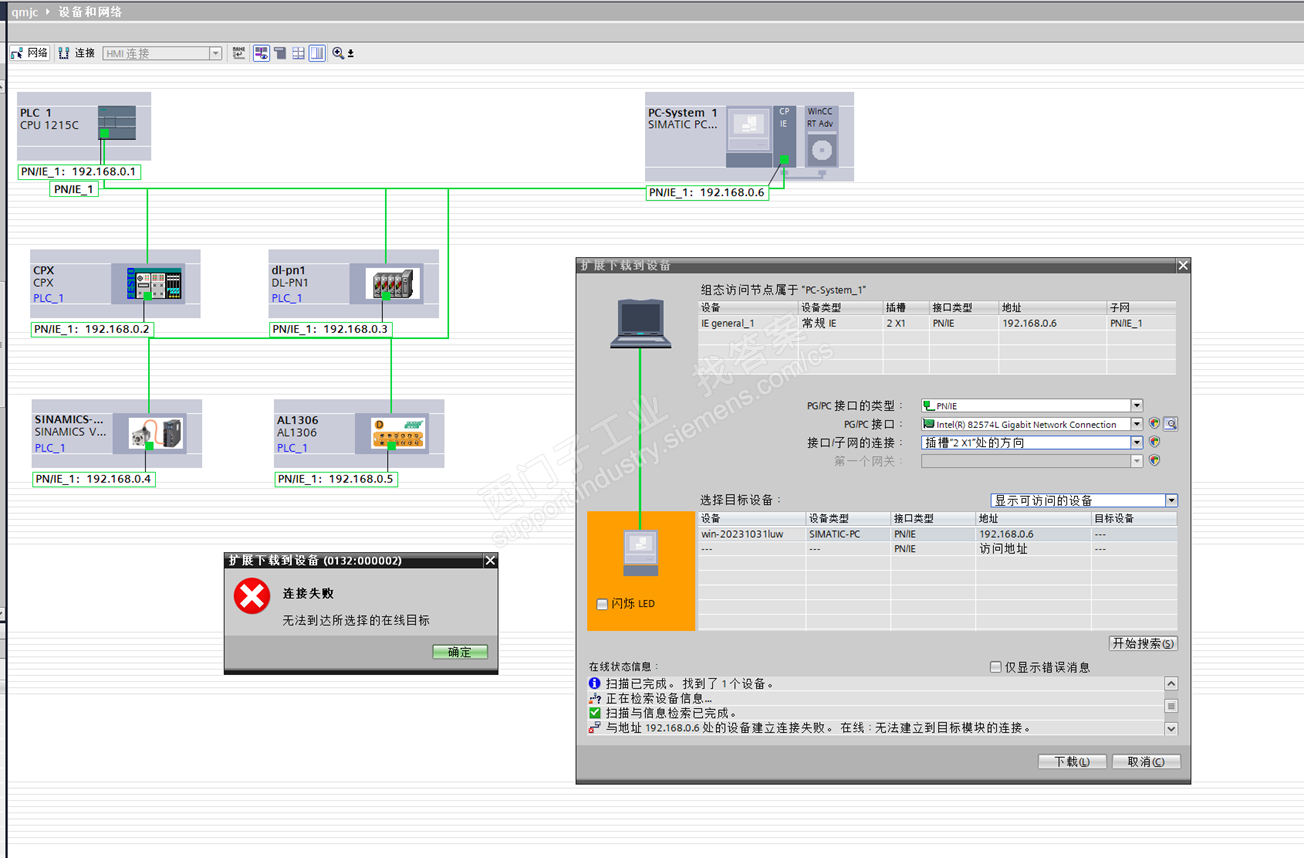Toggle the column layout view toolbar icon

coord(317,53)
